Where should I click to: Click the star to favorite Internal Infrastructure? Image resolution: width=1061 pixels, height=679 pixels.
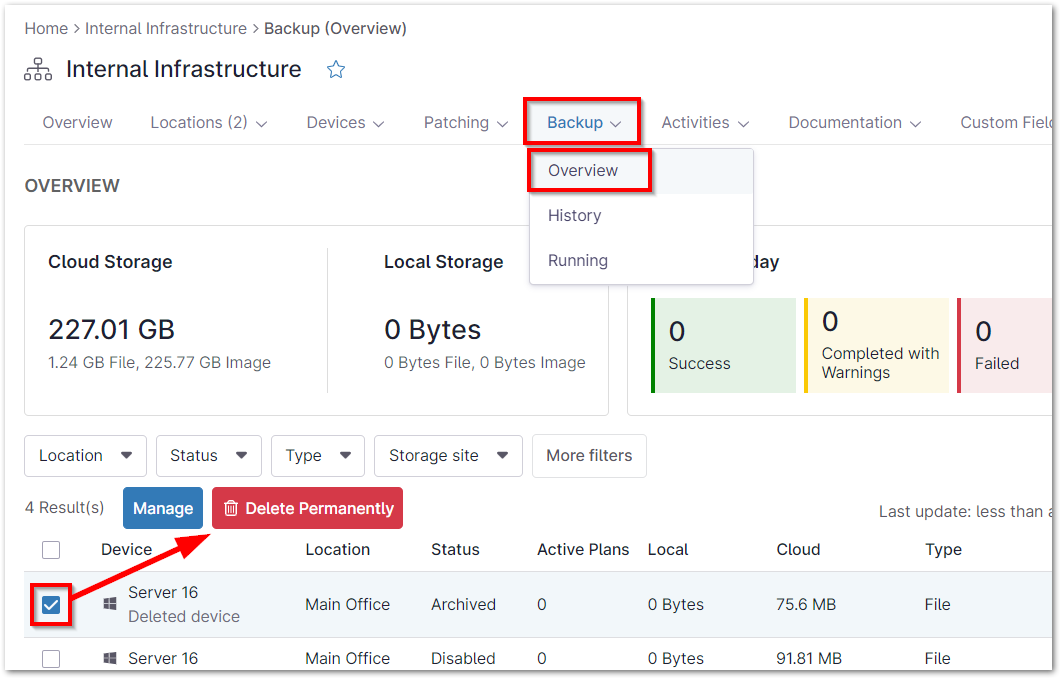tap(336, 69)
